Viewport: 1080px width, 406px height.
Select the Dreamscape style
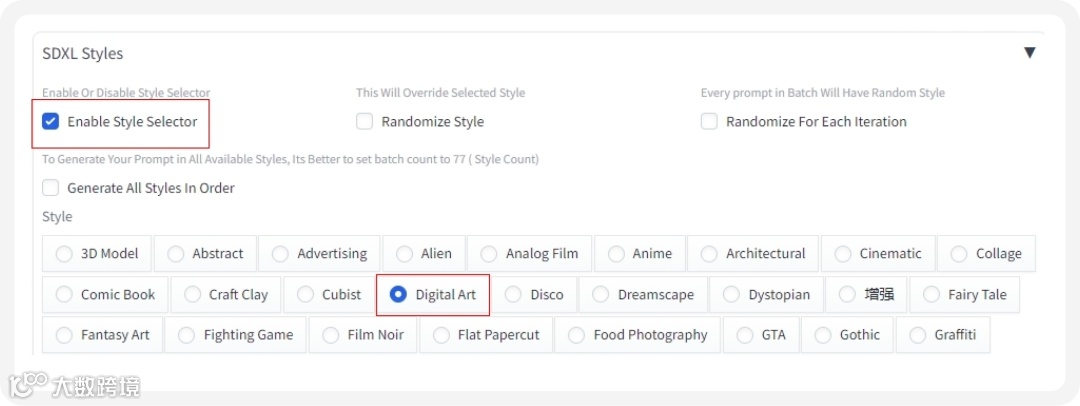601,295
